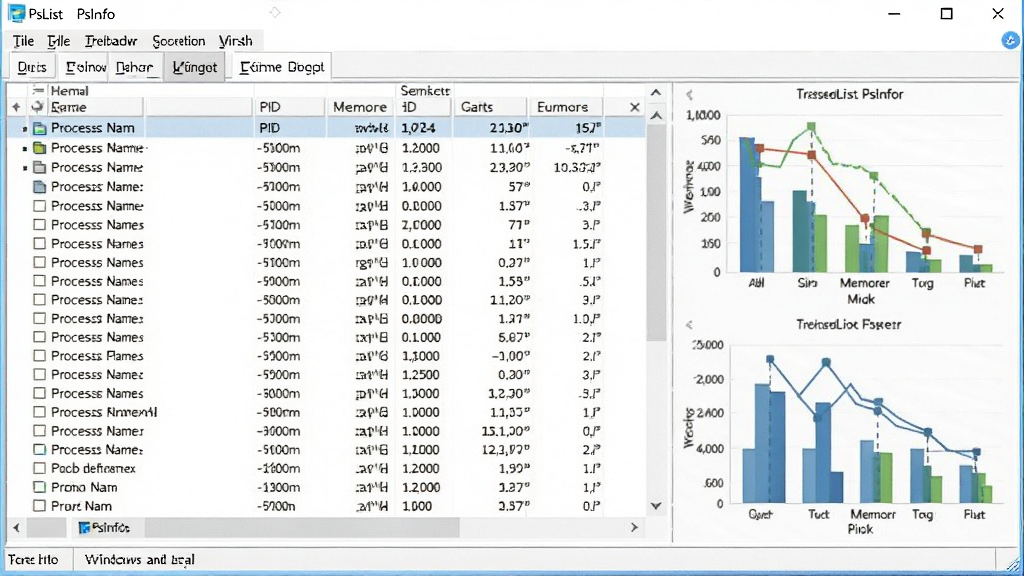Expand the highlighted Process Nam row

tap(25, 129)
